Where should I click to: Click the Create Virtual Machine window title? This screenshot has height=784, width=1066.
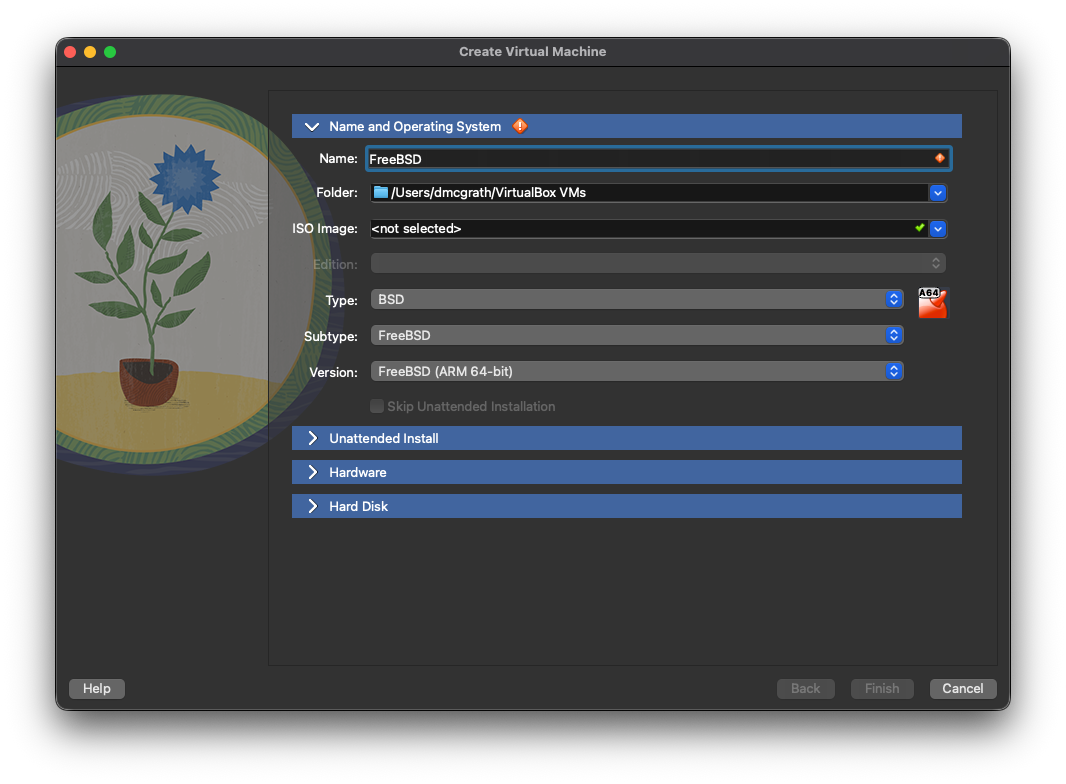(x=532, y=52)
